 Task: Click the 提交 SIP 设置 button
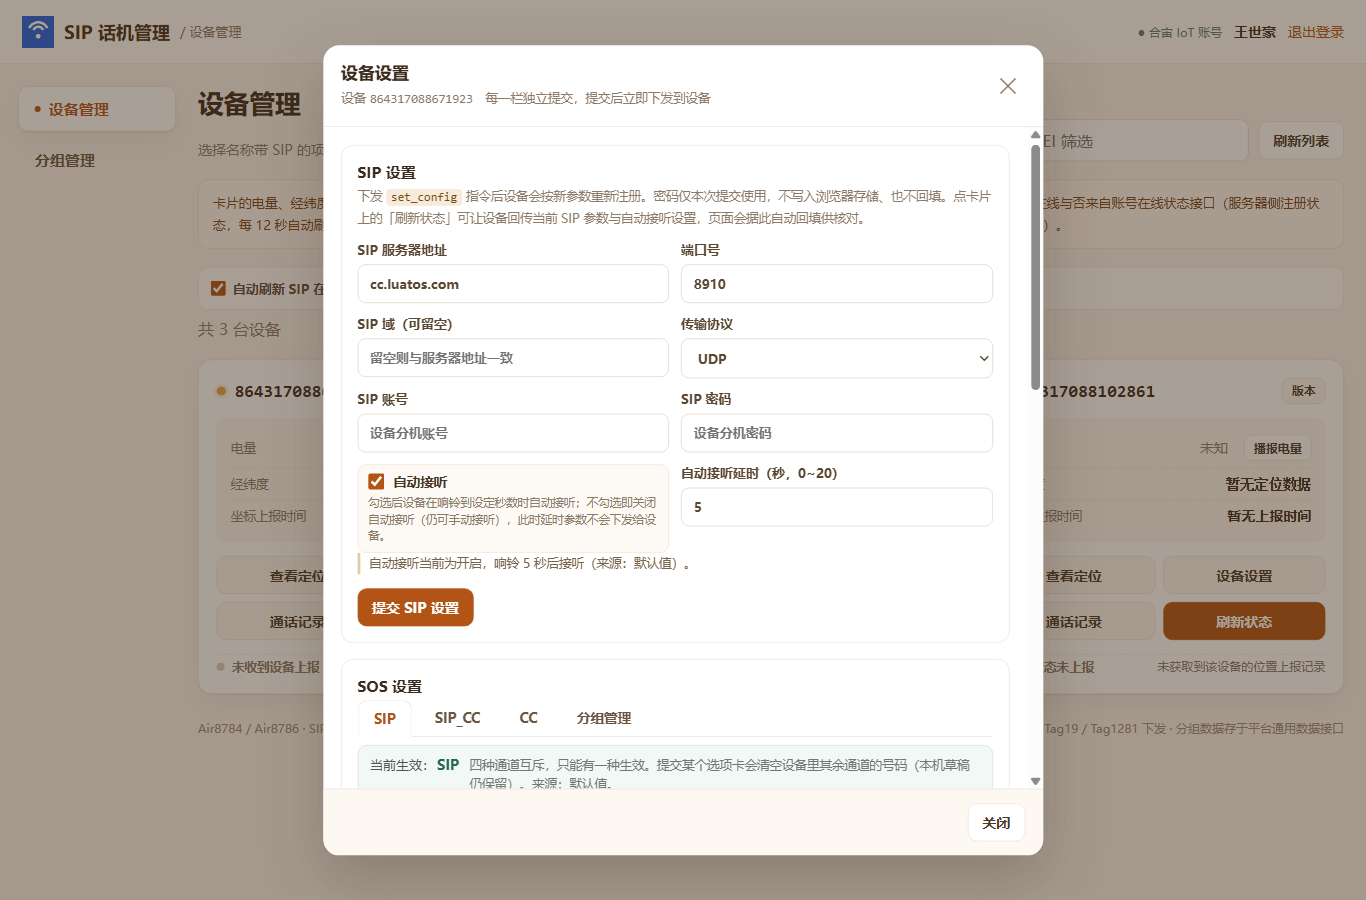(415, 607)
